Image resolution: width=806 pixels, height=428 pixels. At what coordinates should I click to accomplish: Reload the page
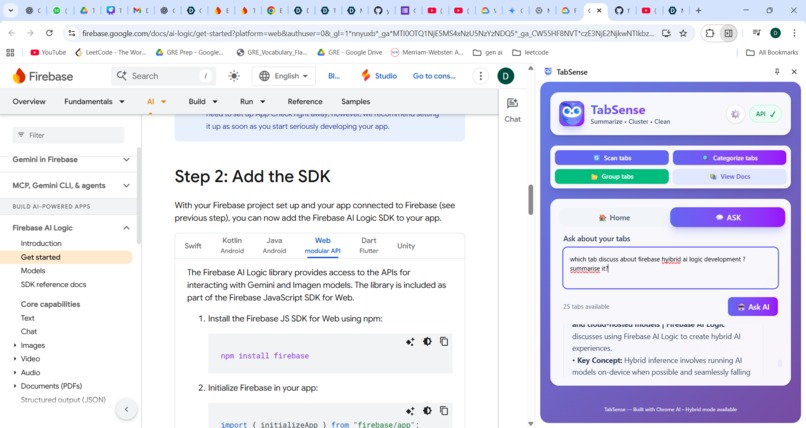point(49,33)
